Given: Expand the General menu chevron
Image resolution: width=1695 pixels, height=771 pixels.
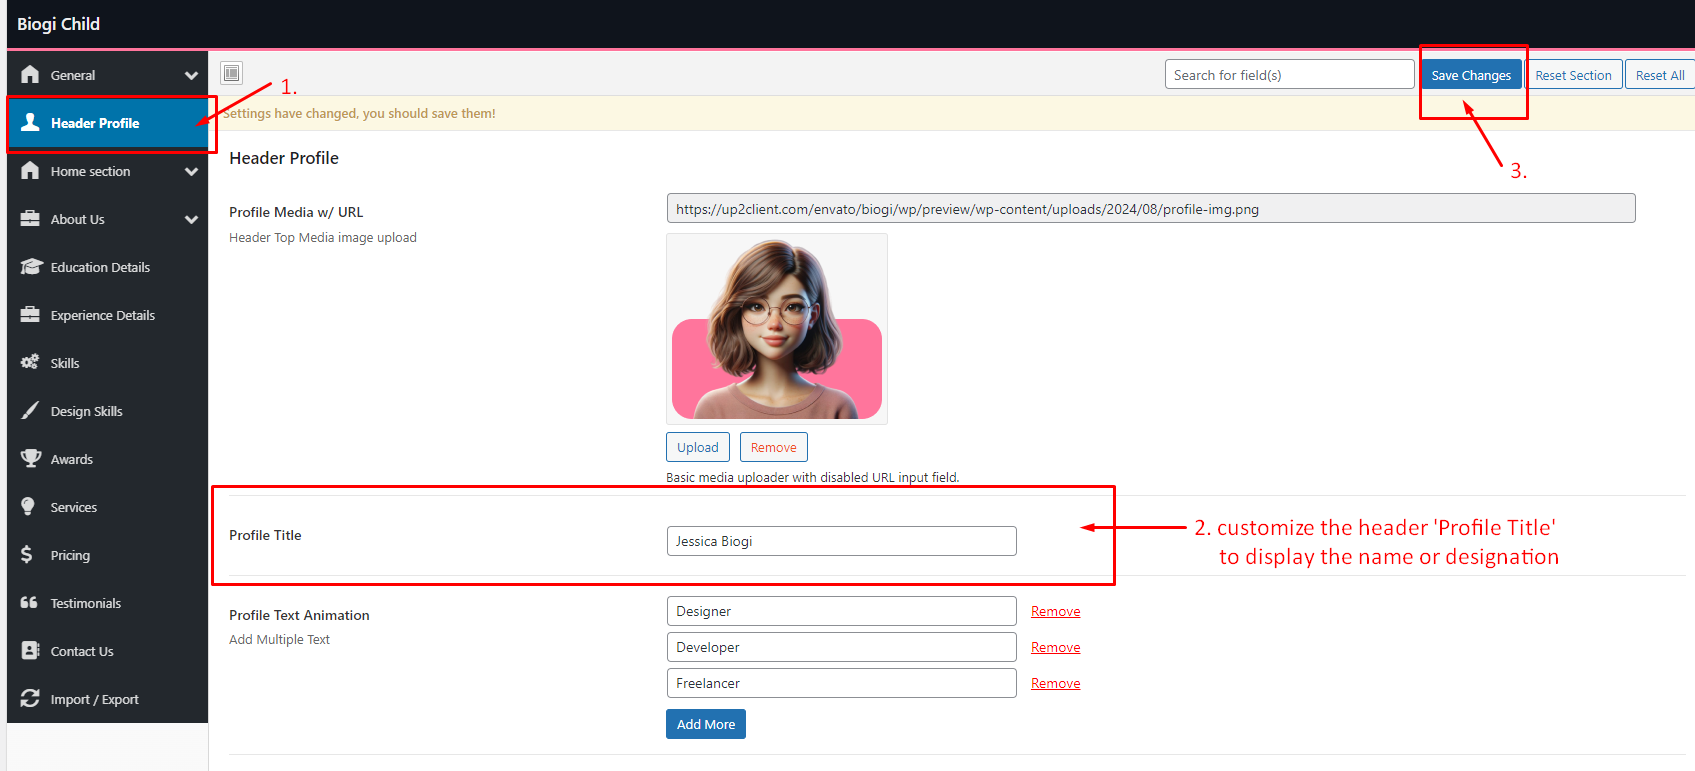Looking at the screenshot, I should tap(191, 75).
